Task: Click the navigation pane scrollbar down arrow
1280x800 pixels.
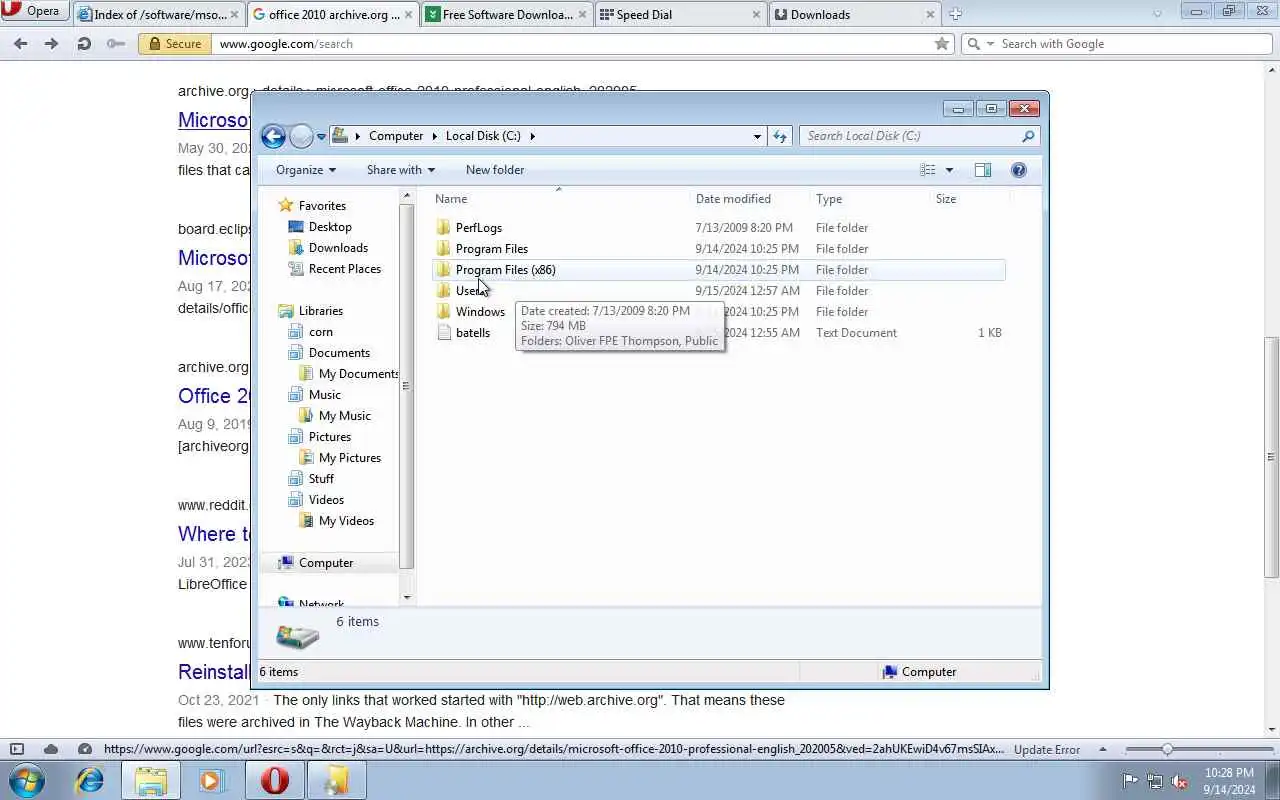Action: click(x=406, y=598)
